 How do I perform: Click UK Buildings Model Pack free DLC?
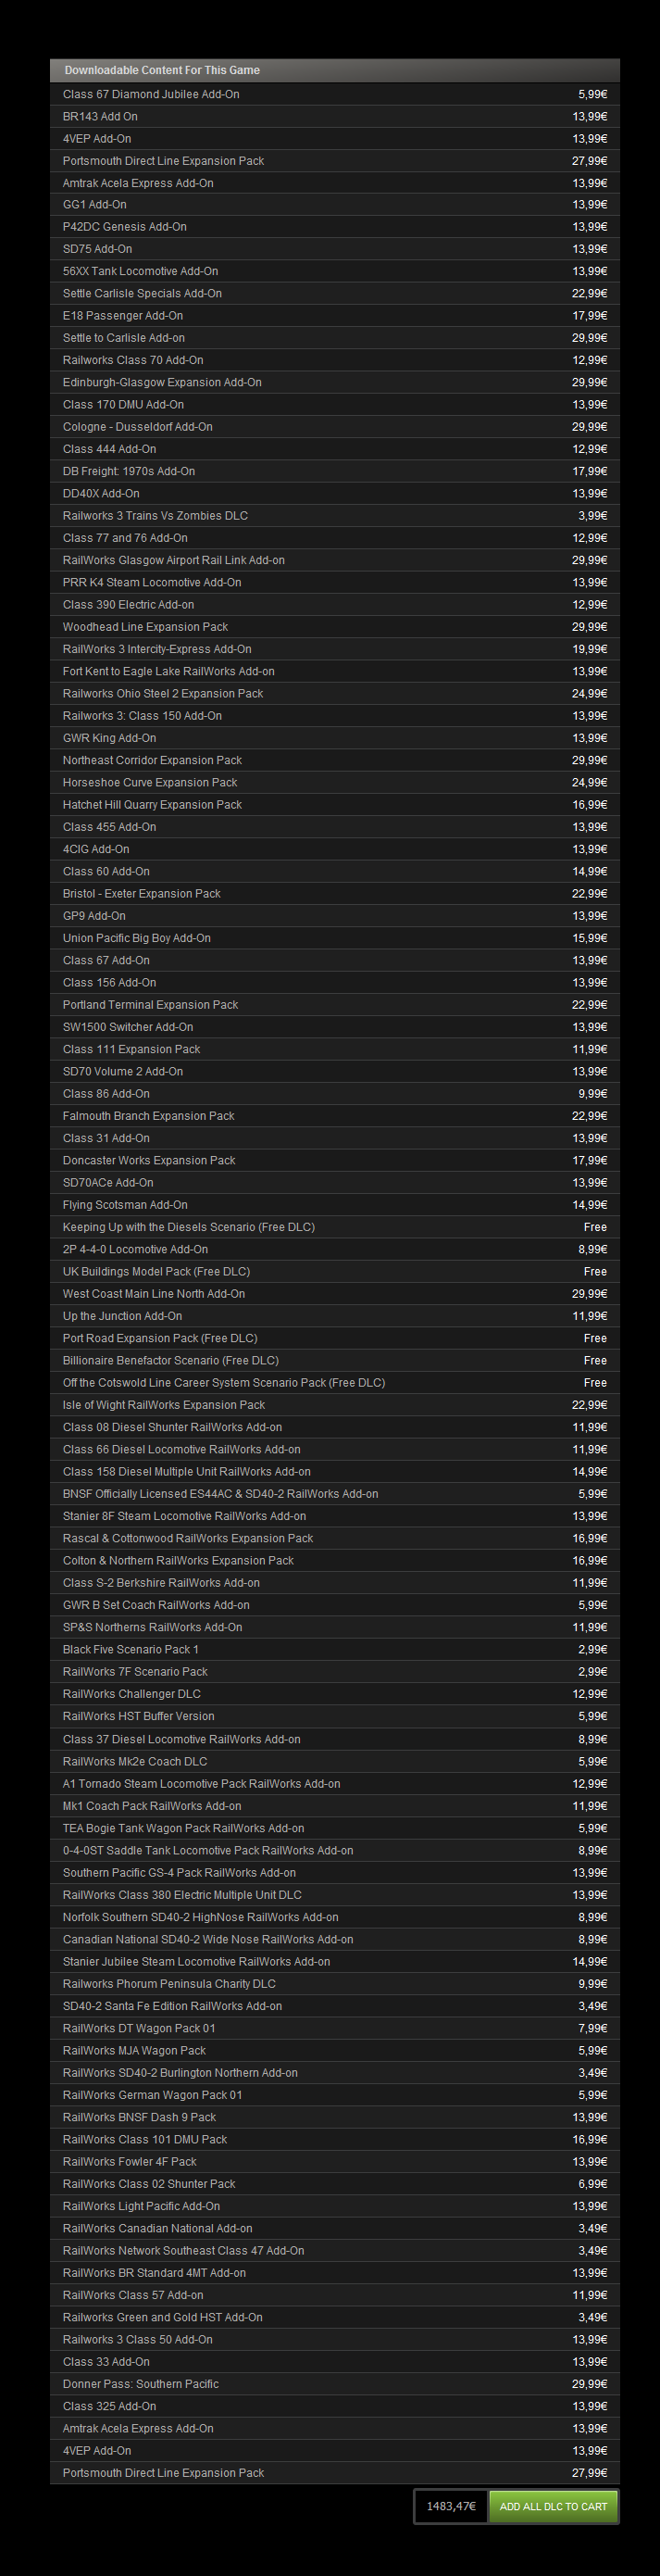(335, 1272)
